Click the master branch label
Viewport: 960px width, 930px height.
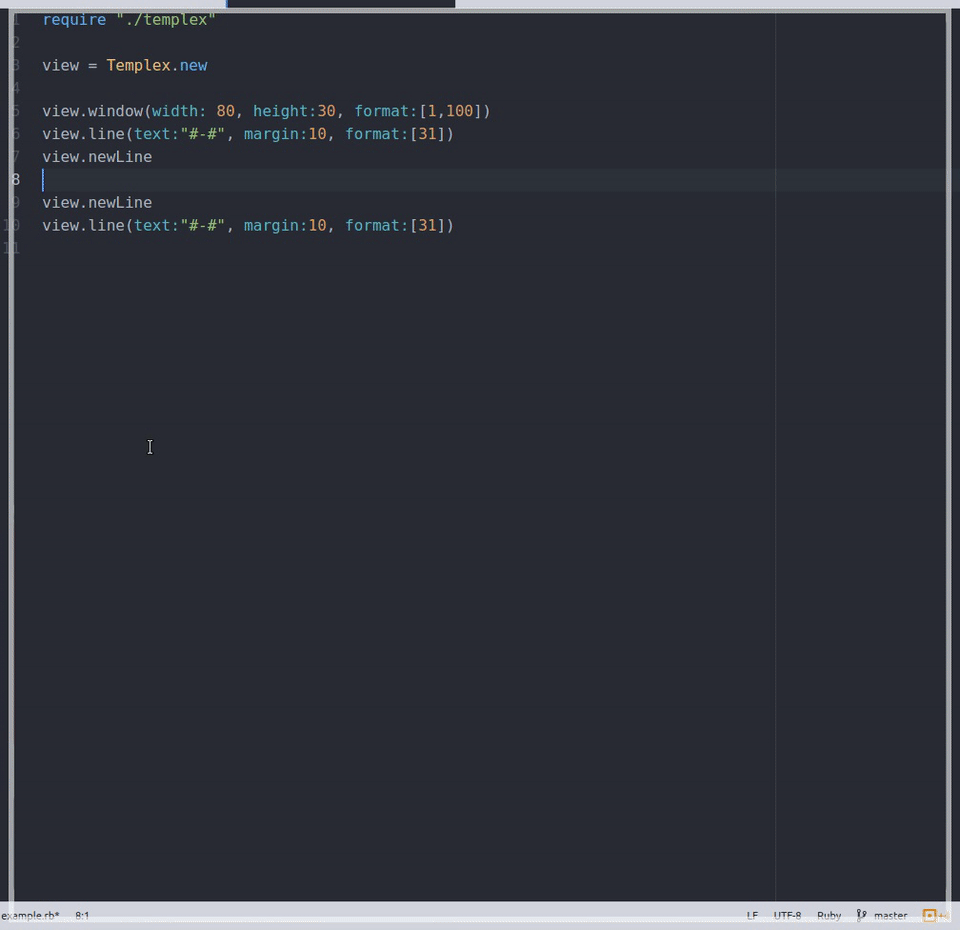(x=890, y=915)
